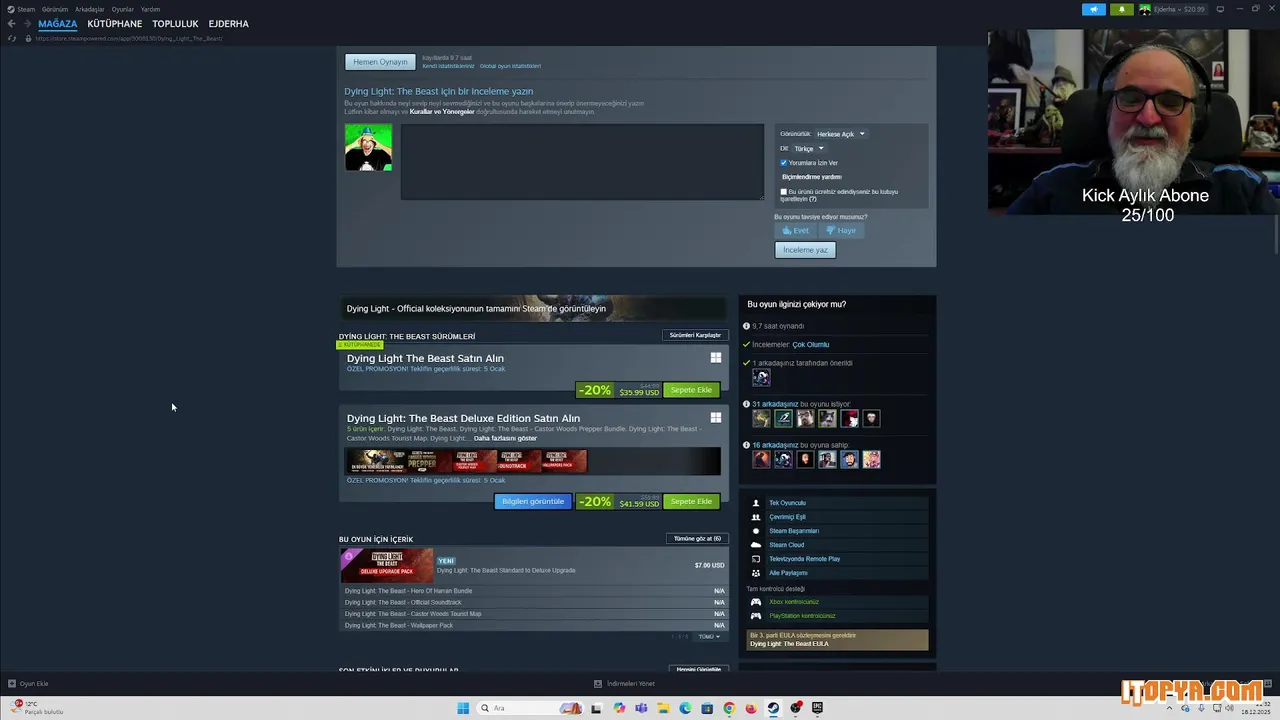Click the PlayStation controller icon
This screenshot has height=720, width=1280.
coord(756,616)
